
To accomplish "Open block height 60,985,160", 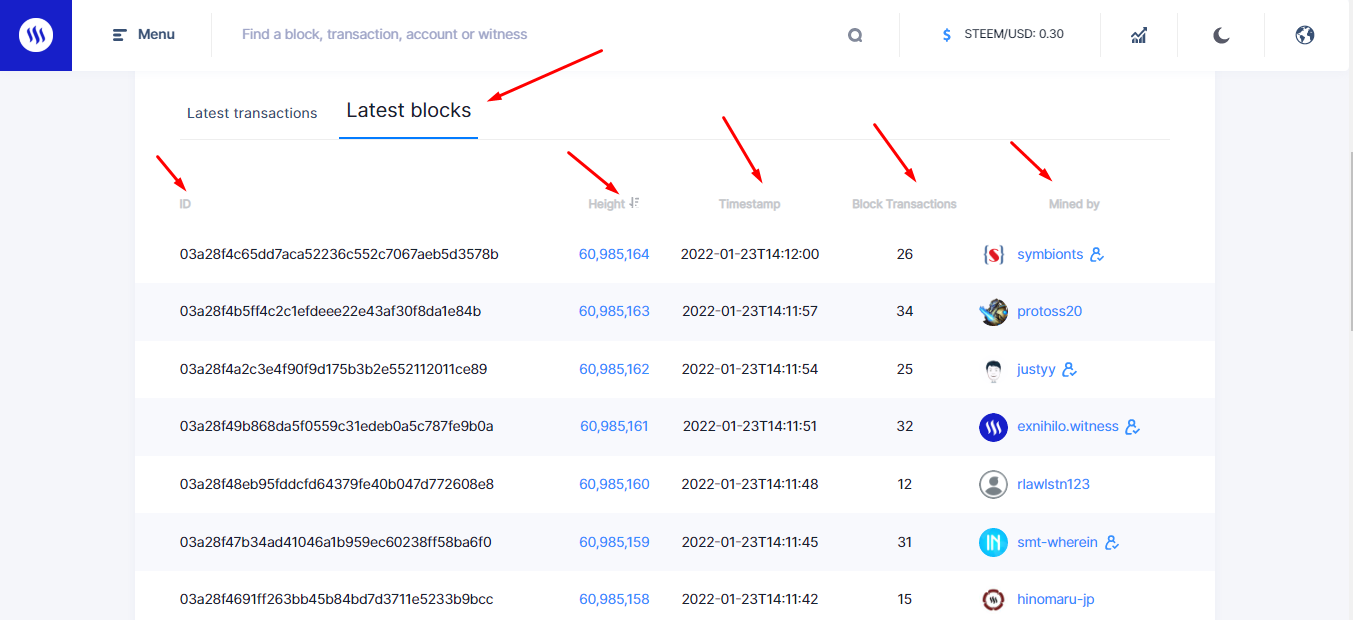I will point(614,484).
